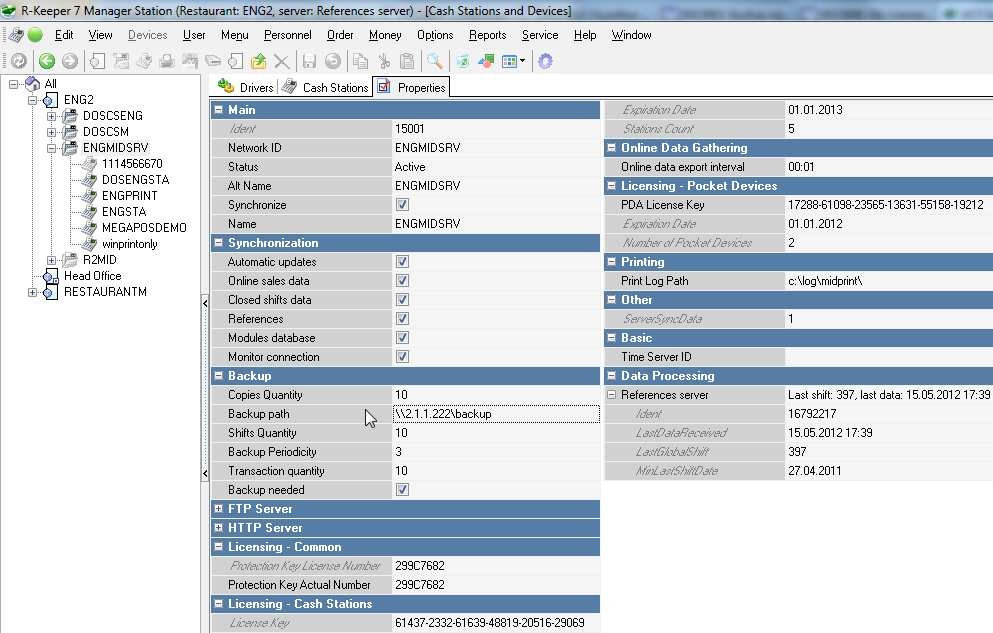Select Head Office in the tree
The height and width of the screenshot is (633, 993).
(x=92, y=276)
